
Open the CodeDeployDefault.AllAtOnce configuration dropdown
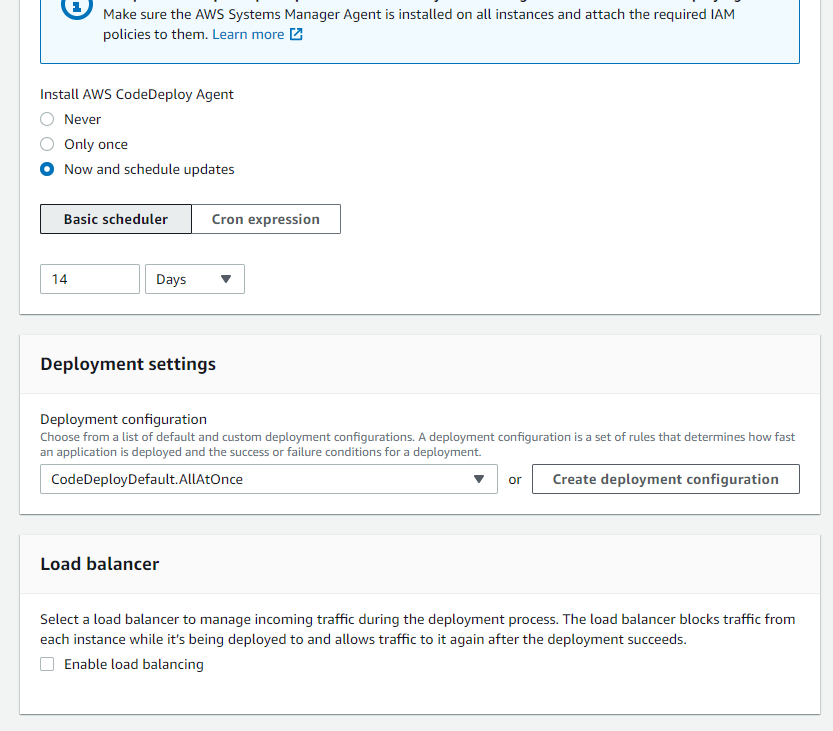click(269, 479)
